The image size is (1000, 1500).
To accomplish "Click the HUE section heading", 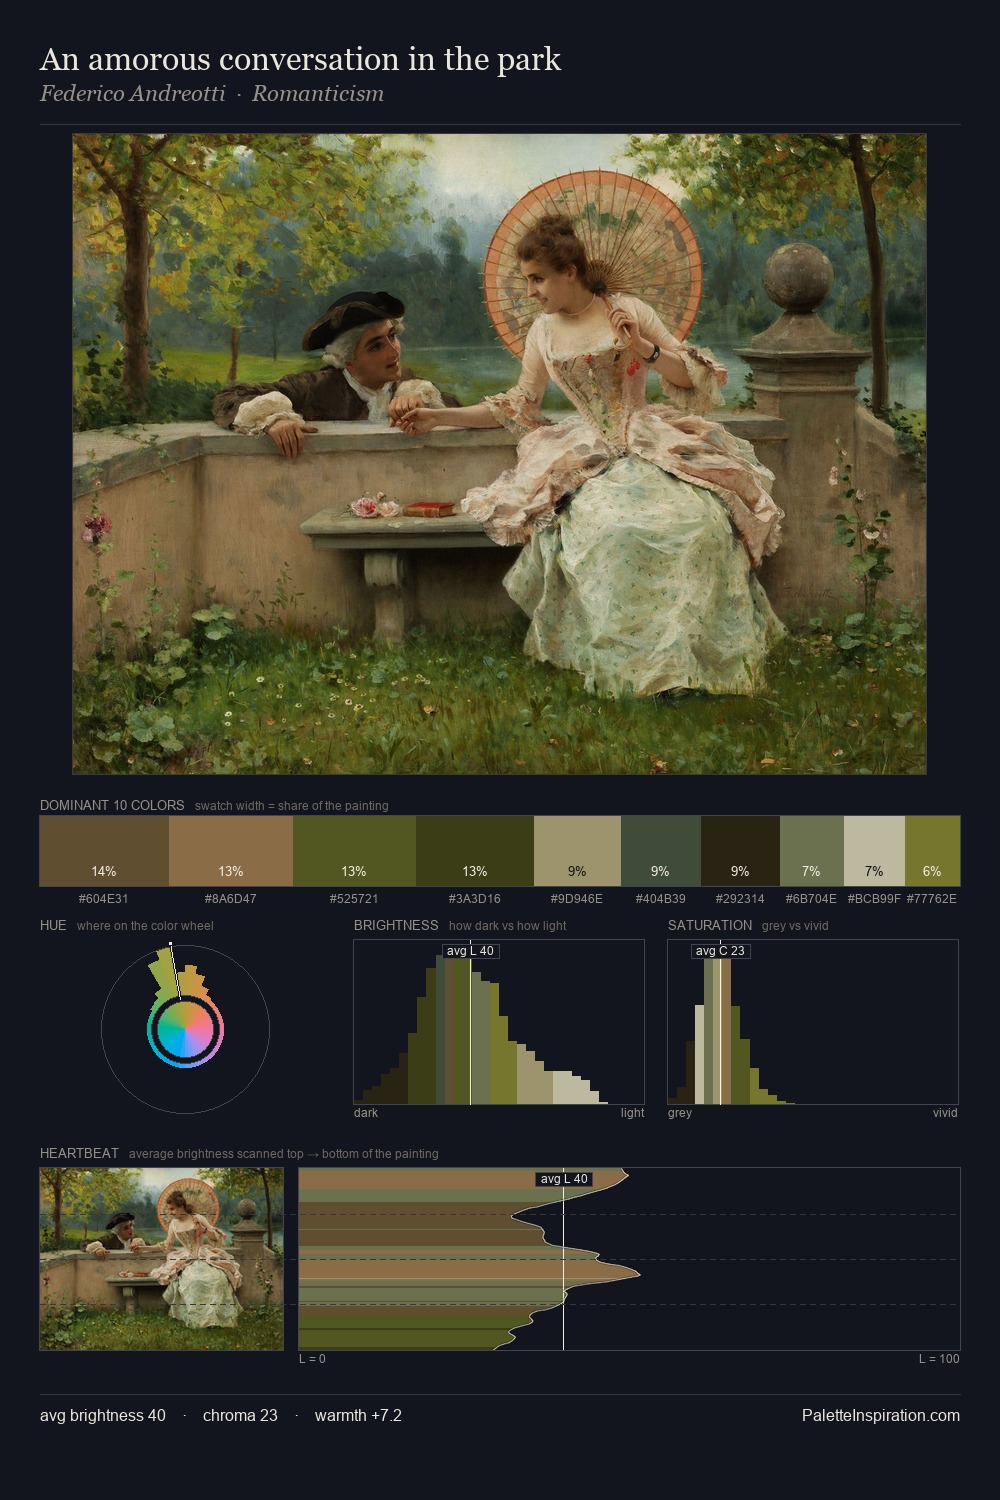I will tap(53, 925).
